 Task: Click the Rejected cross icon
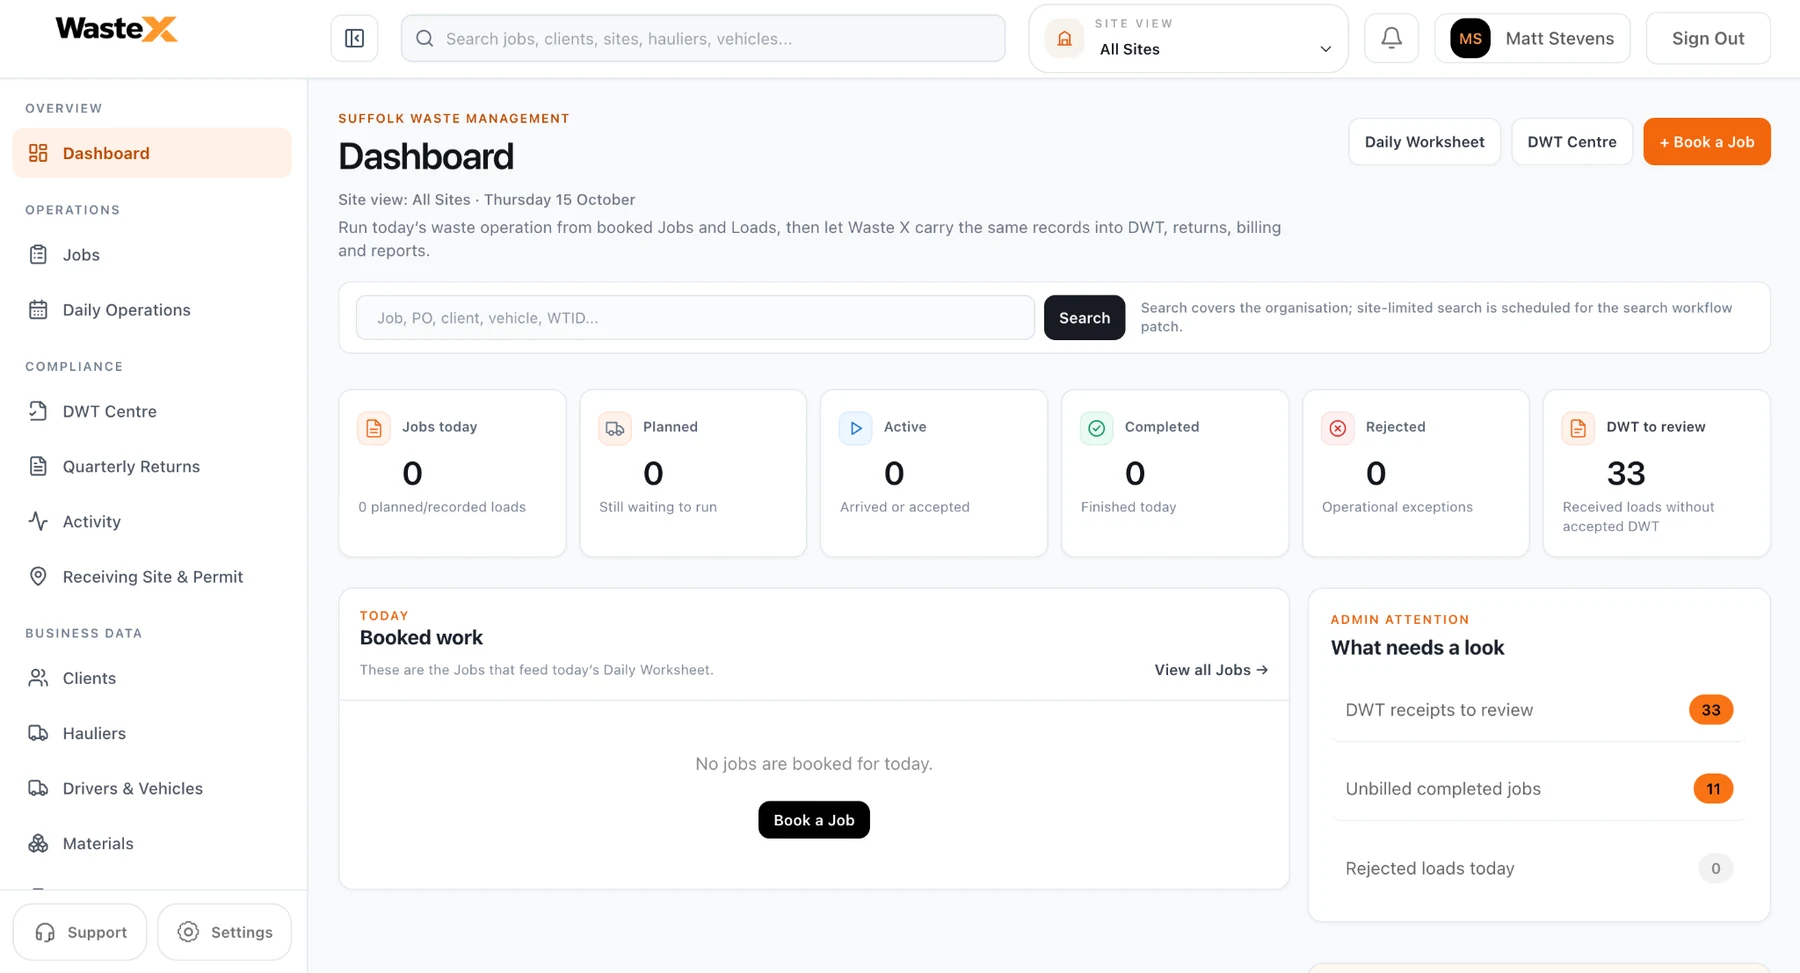pyautogui.click(x=1338, y=428)
